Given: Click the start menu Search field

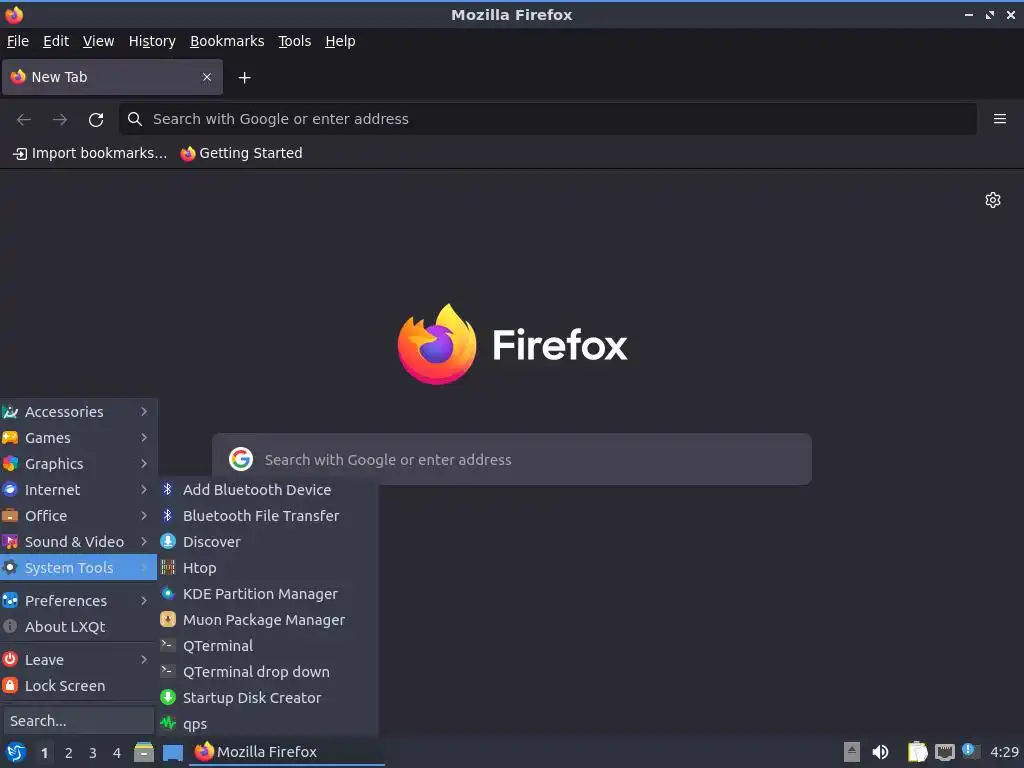Looking at the screenshot, I should (78, 721).
